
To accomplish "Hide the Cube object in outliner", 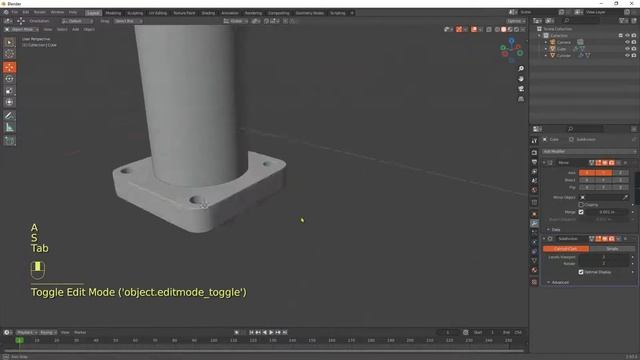I will pyautogui.click(x=627, y=49).
